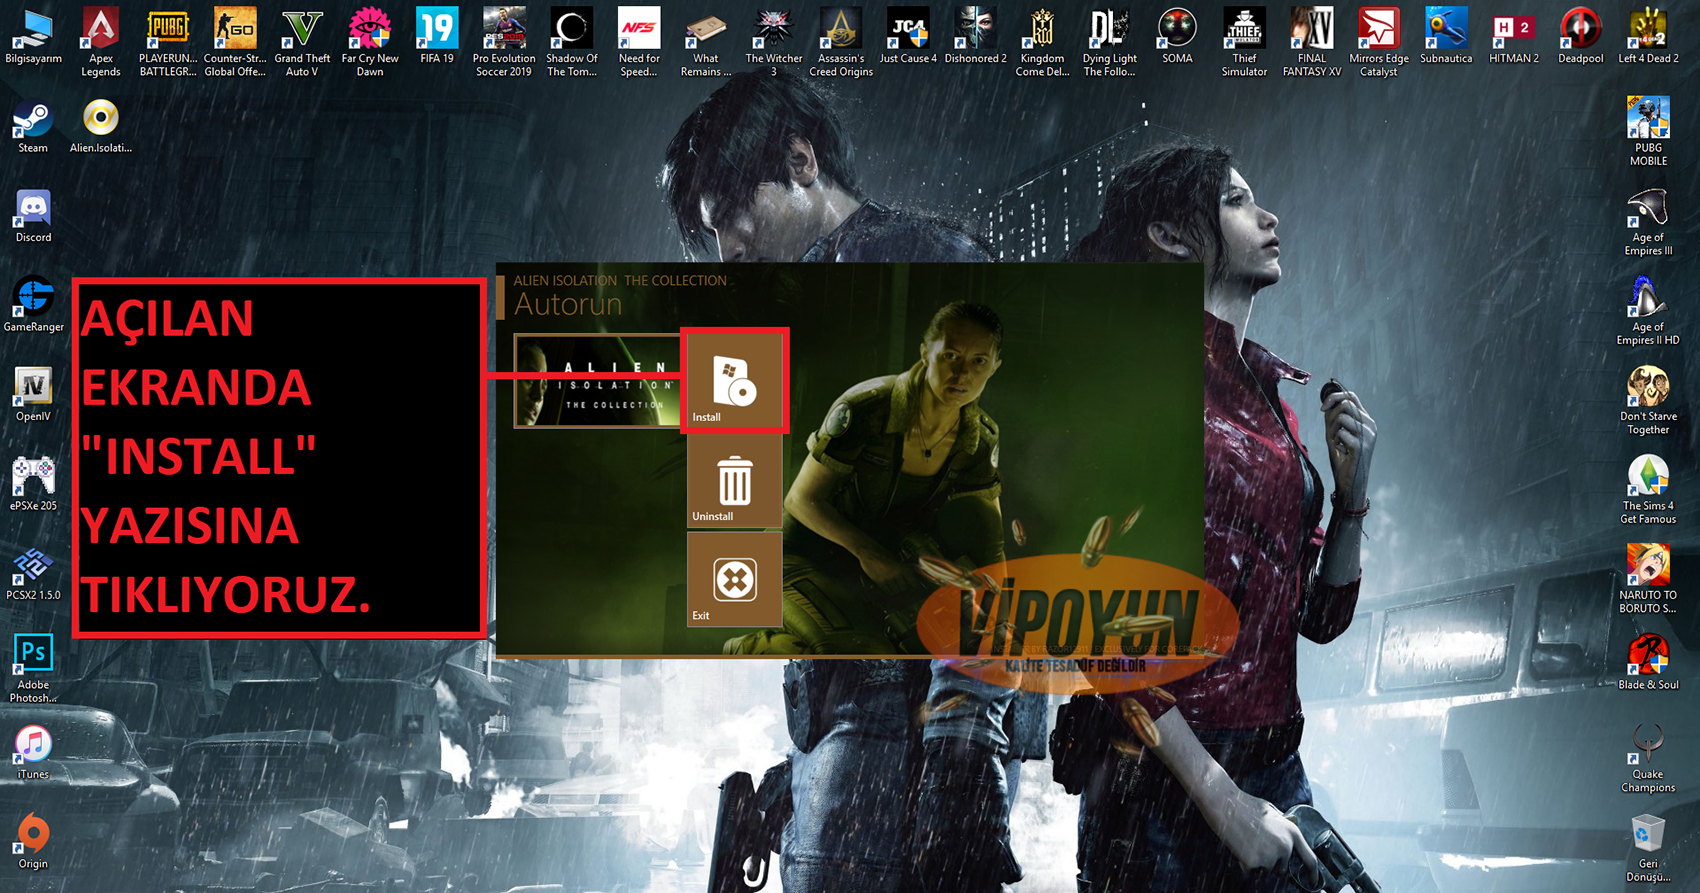Screen dimensions: 1700x893
Task: Select the Dying Light The Following icon
Action: (x=1110, y=42)
